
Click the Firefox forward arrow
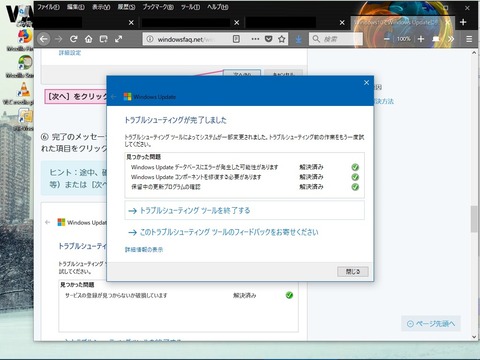point(59,39)
